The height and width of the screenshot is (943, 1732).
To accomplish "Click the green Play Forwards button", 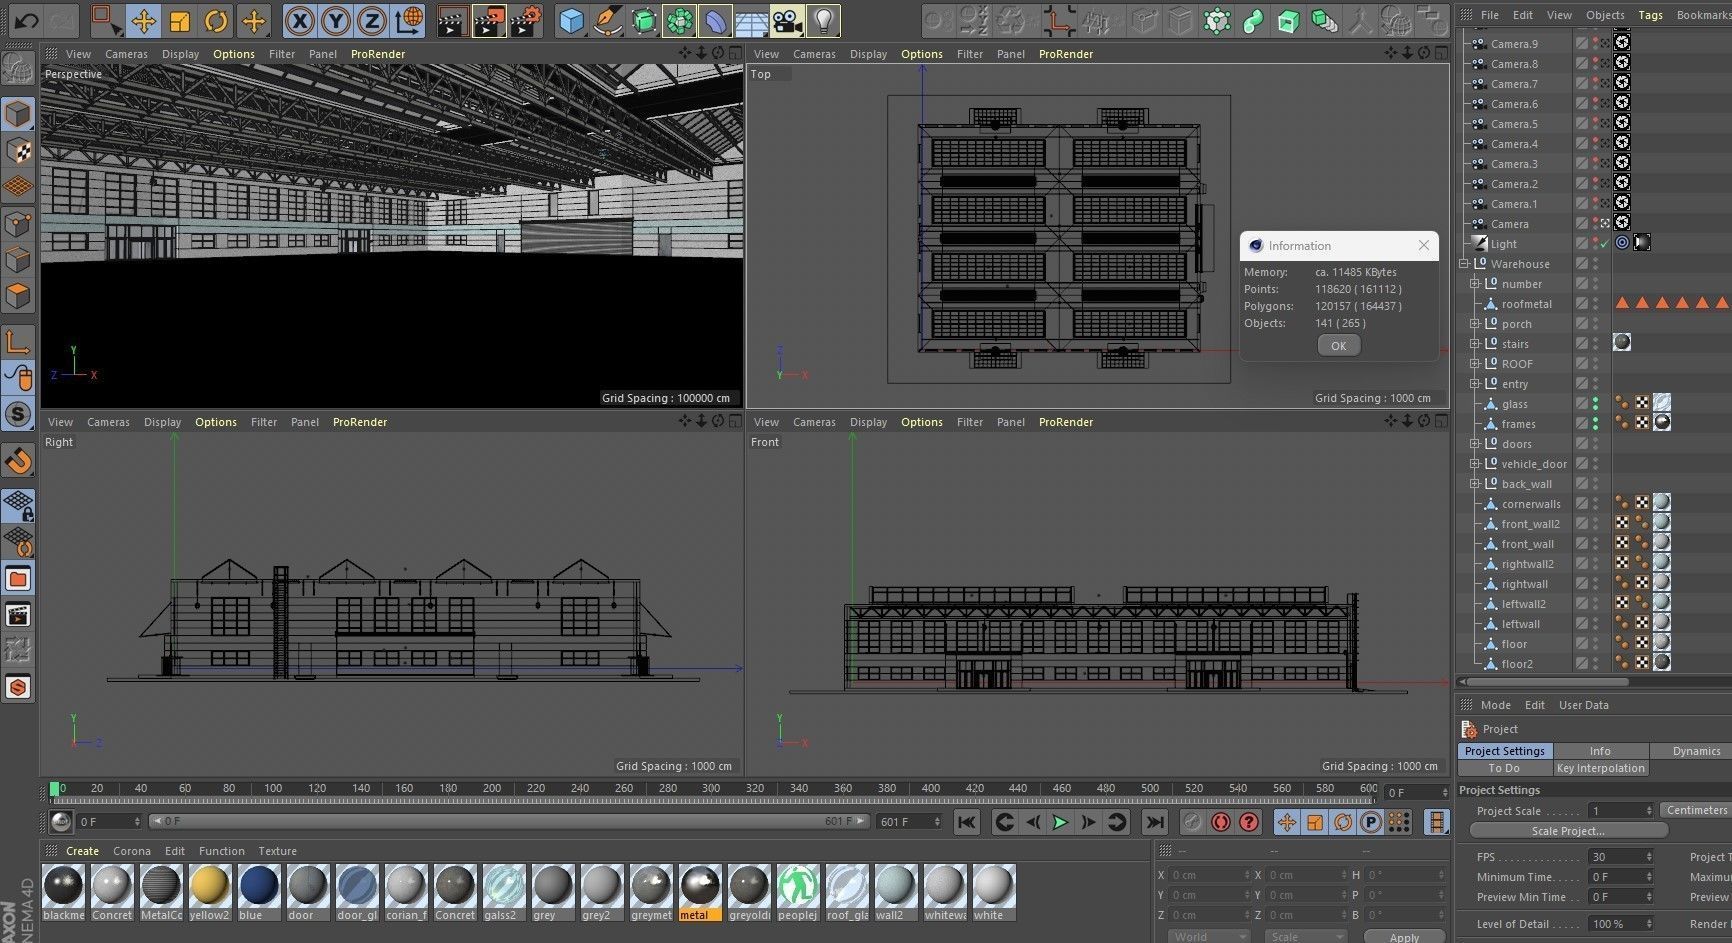I will coord(1060,822).
